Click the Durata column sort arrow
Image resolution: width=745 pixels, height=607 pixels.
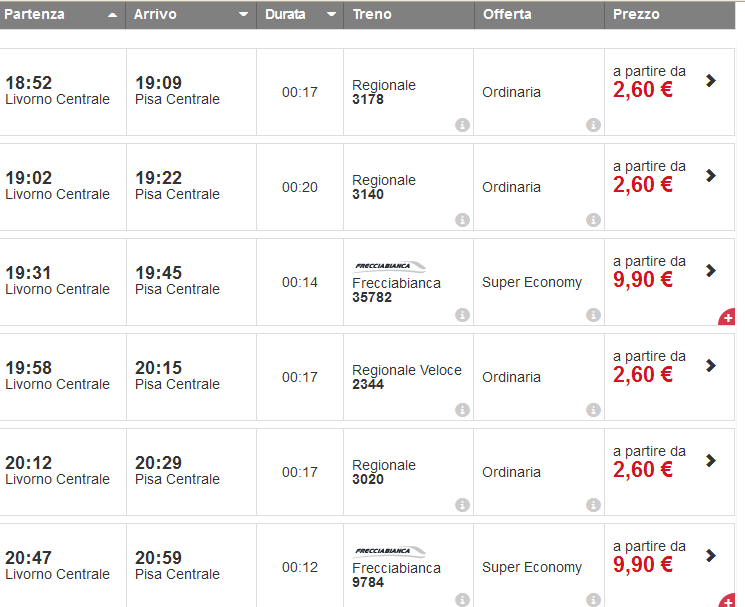pyautogui.click(x=331, y=15)
